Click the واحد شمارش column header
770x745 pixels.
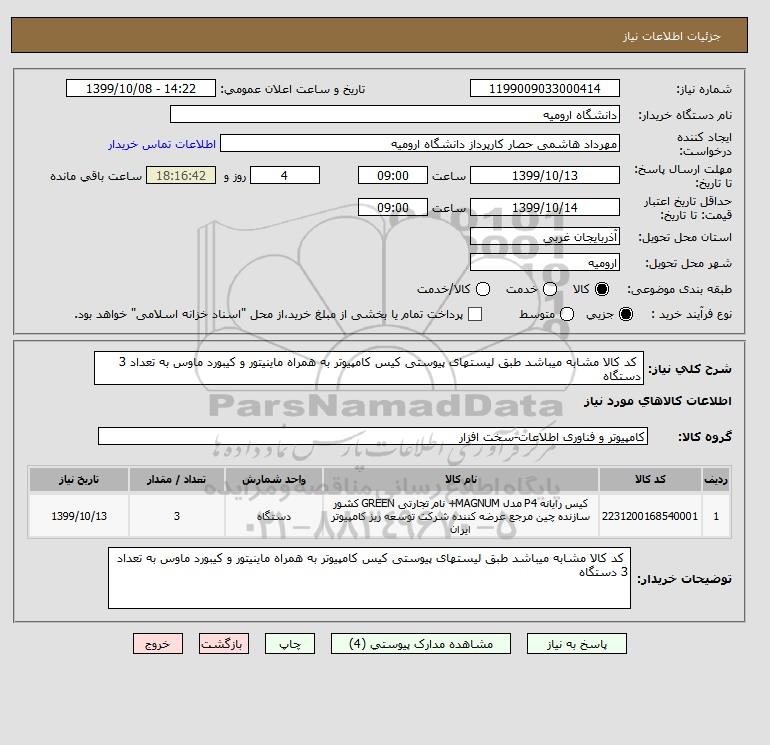[274, 479]
